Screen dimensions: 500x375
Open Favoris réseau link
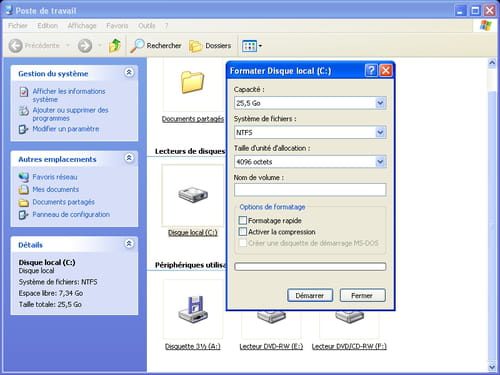pyautogui.click(x=55, y=177)
